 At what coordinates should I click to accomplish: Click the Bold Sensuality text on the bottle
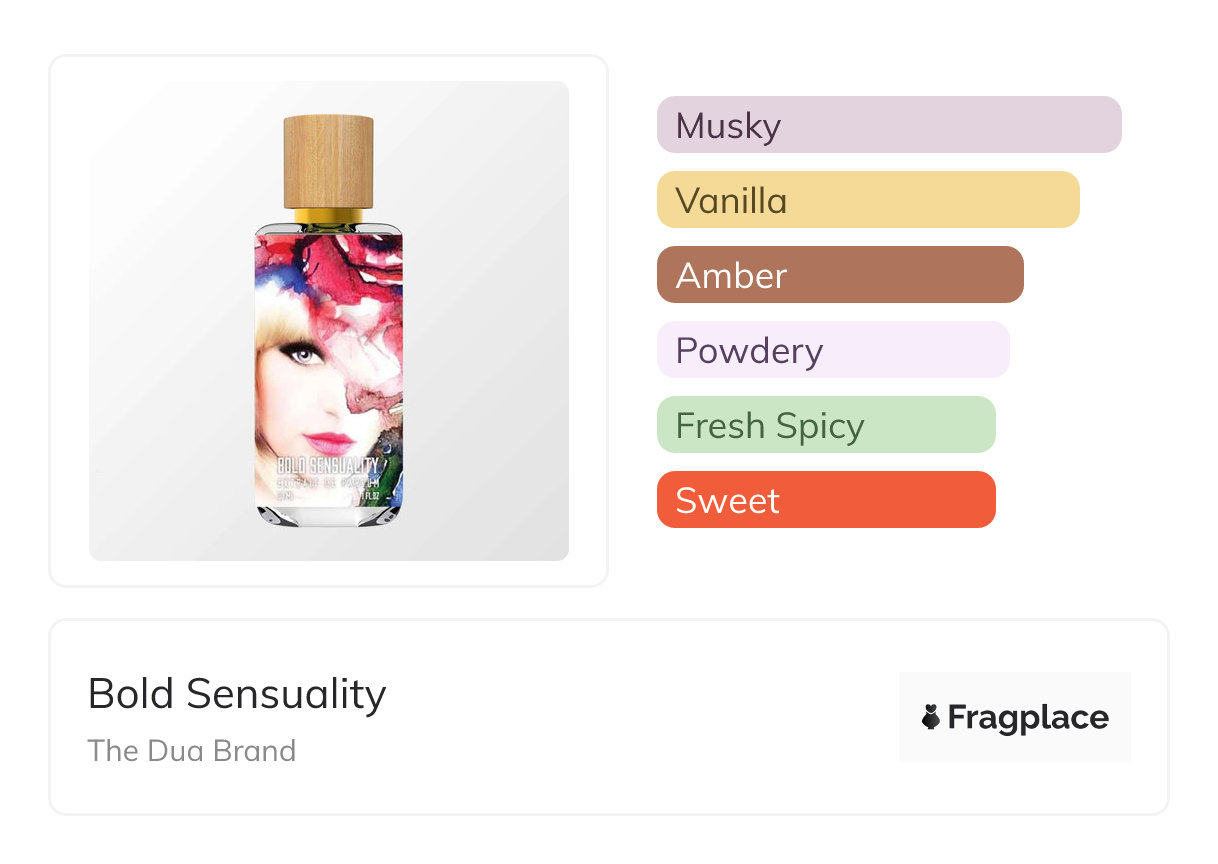327,464
